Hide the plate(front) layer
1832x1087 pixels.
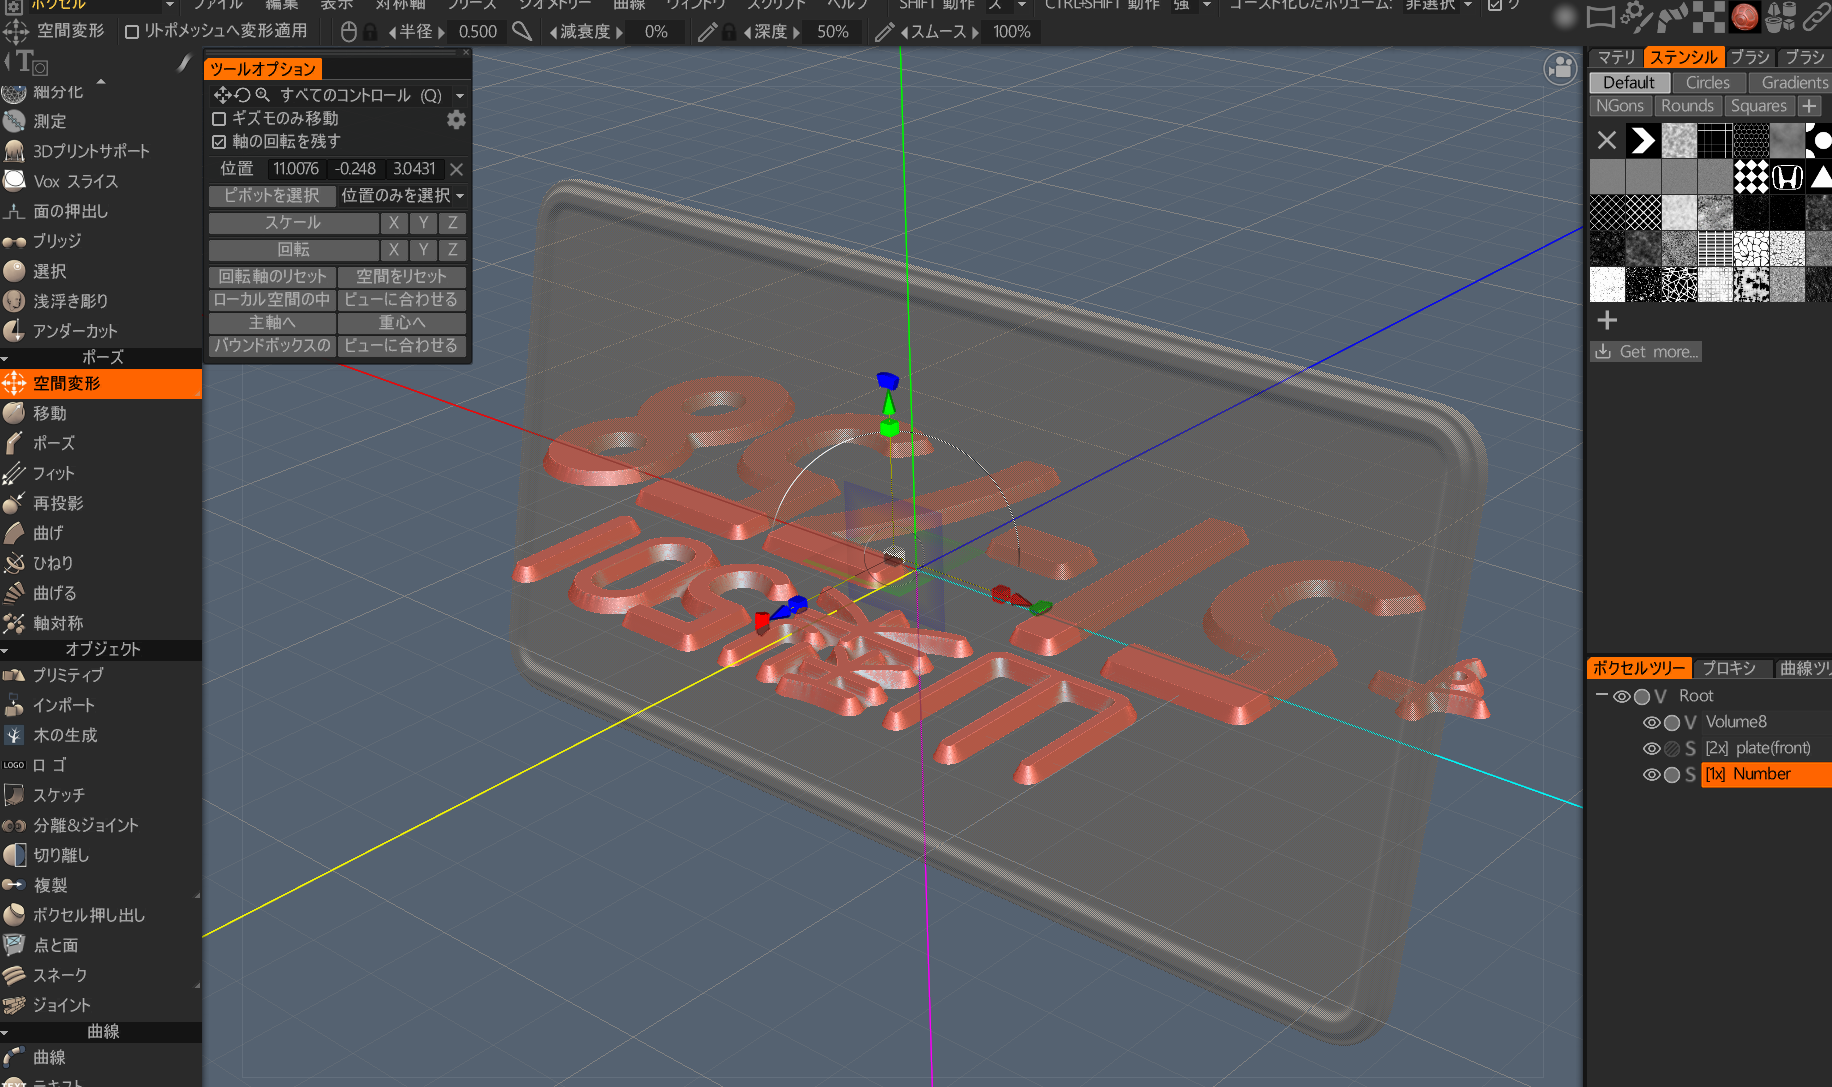[1652, 748]
